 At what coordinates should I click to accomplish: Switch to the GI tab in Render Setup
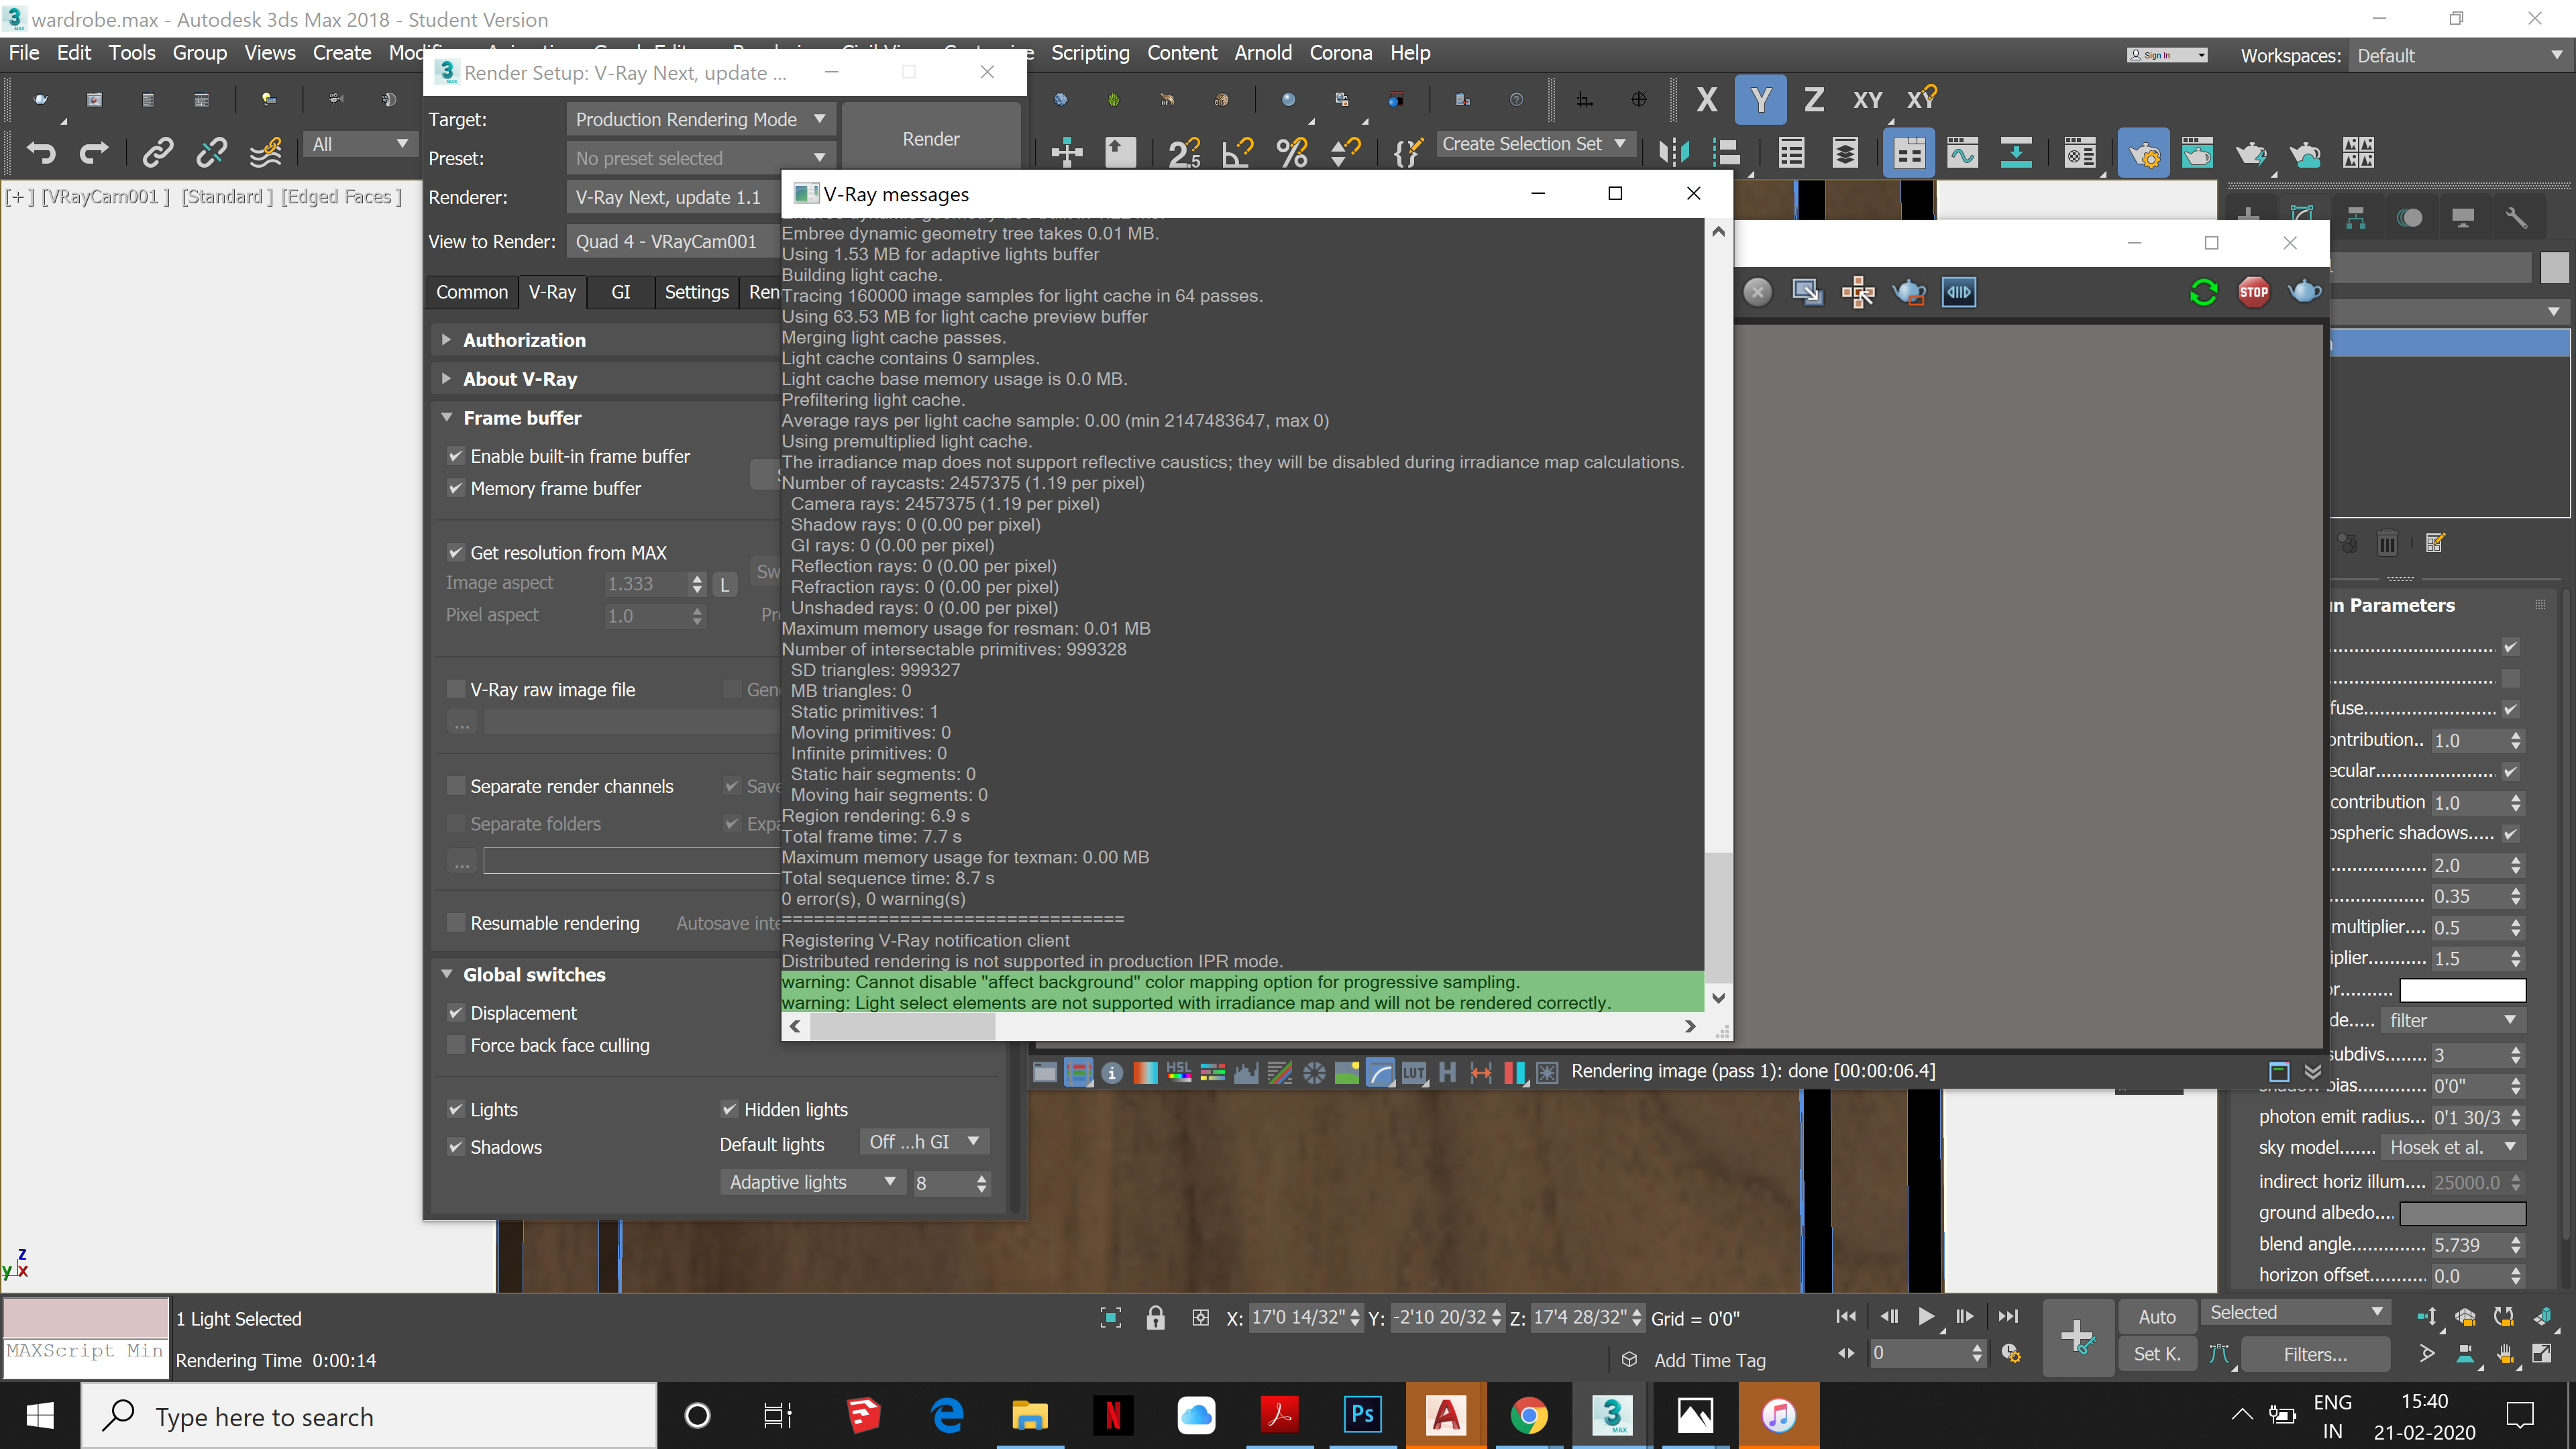point(621,292)
